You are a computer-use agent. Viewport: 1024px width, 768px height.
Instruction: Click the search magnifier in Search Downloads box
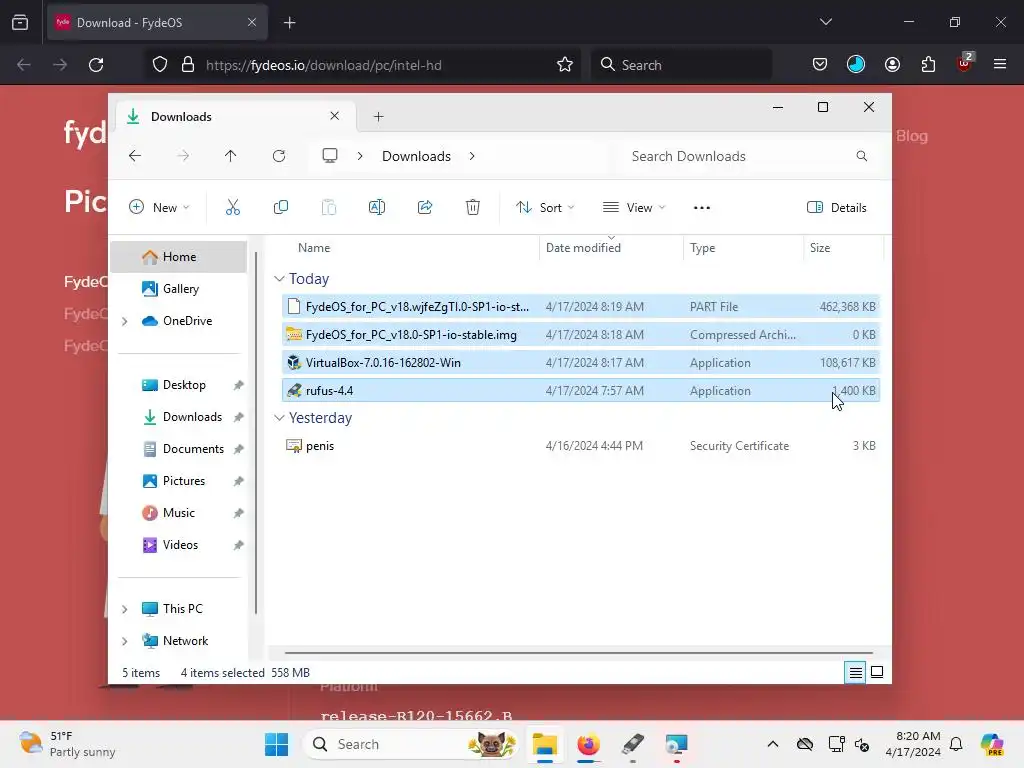[x=862, y=156]
